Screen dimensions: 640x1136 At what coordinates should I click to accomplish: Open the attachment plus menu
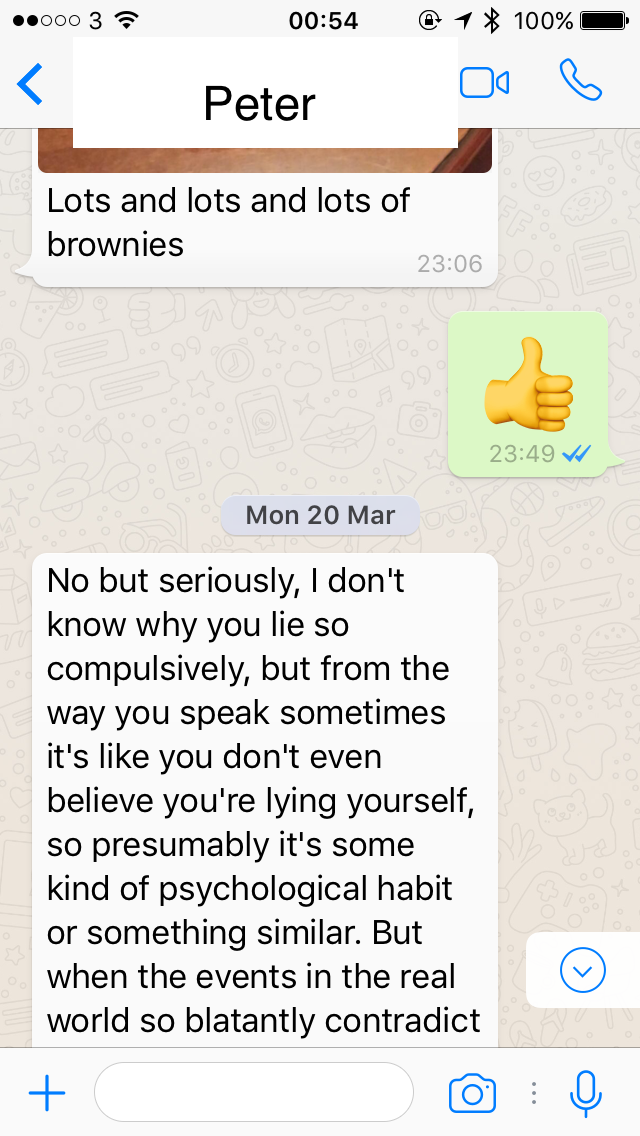click(x=47, y=1093)
